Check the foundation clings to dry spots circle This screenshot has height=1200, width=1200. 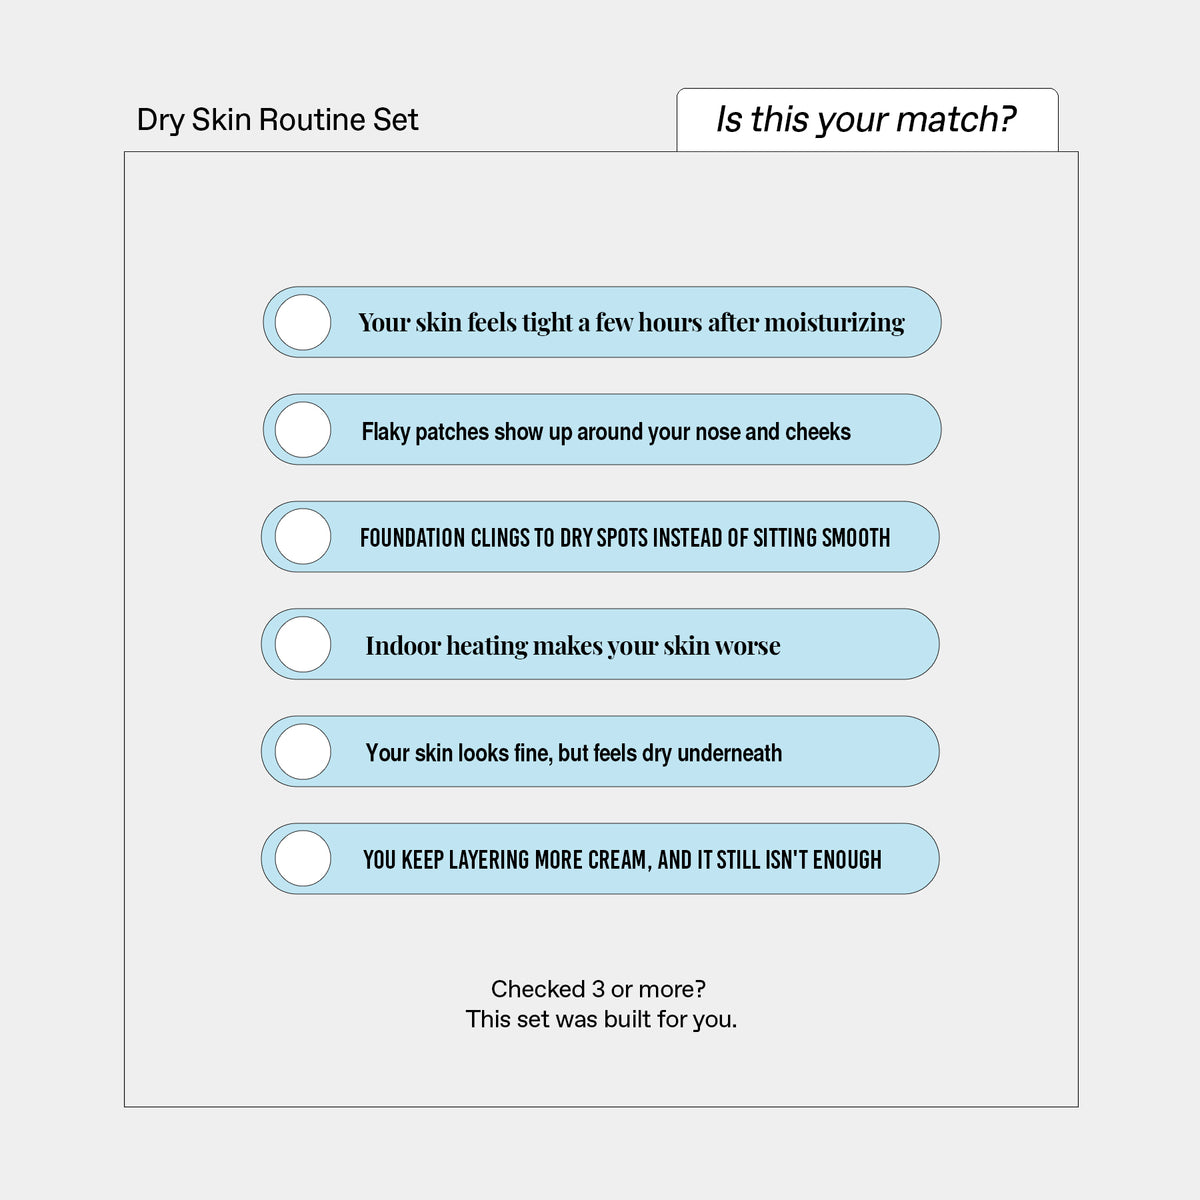point(303,537)
